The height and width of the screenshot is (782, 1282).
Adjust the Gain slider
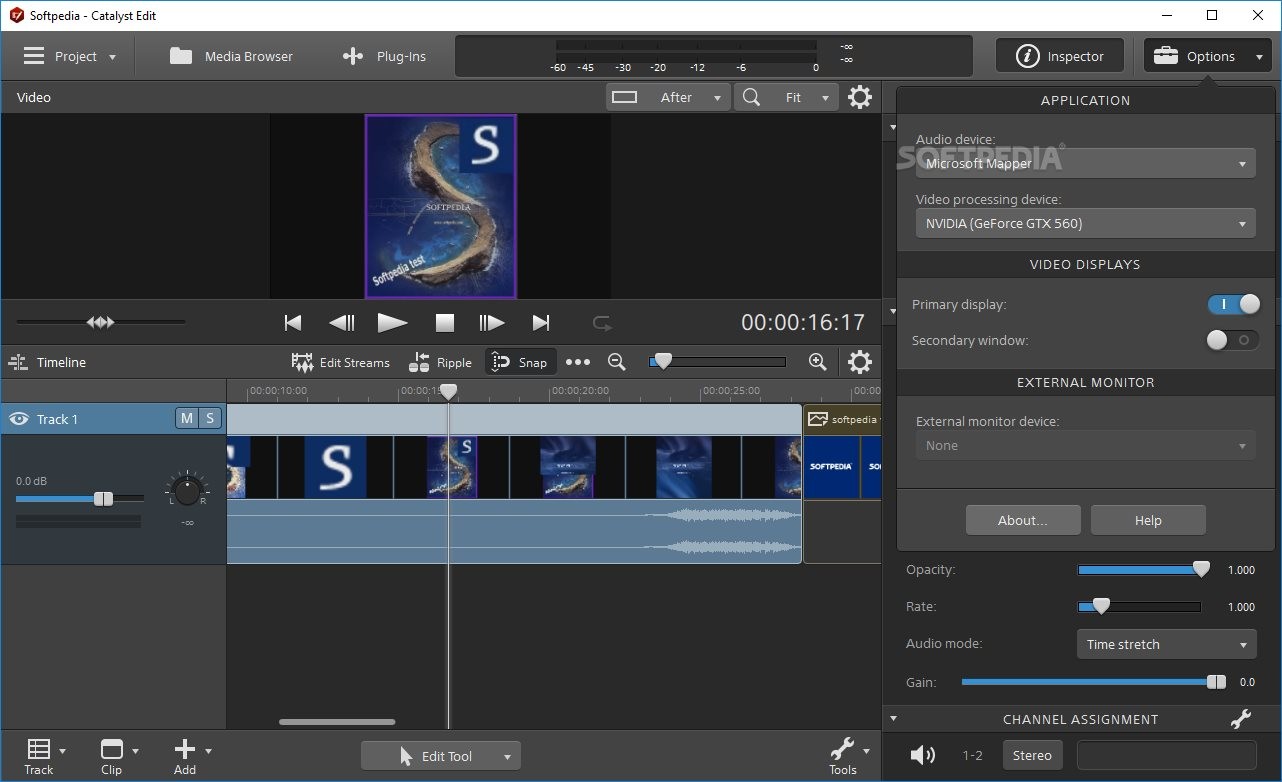tap(1094, 682)
